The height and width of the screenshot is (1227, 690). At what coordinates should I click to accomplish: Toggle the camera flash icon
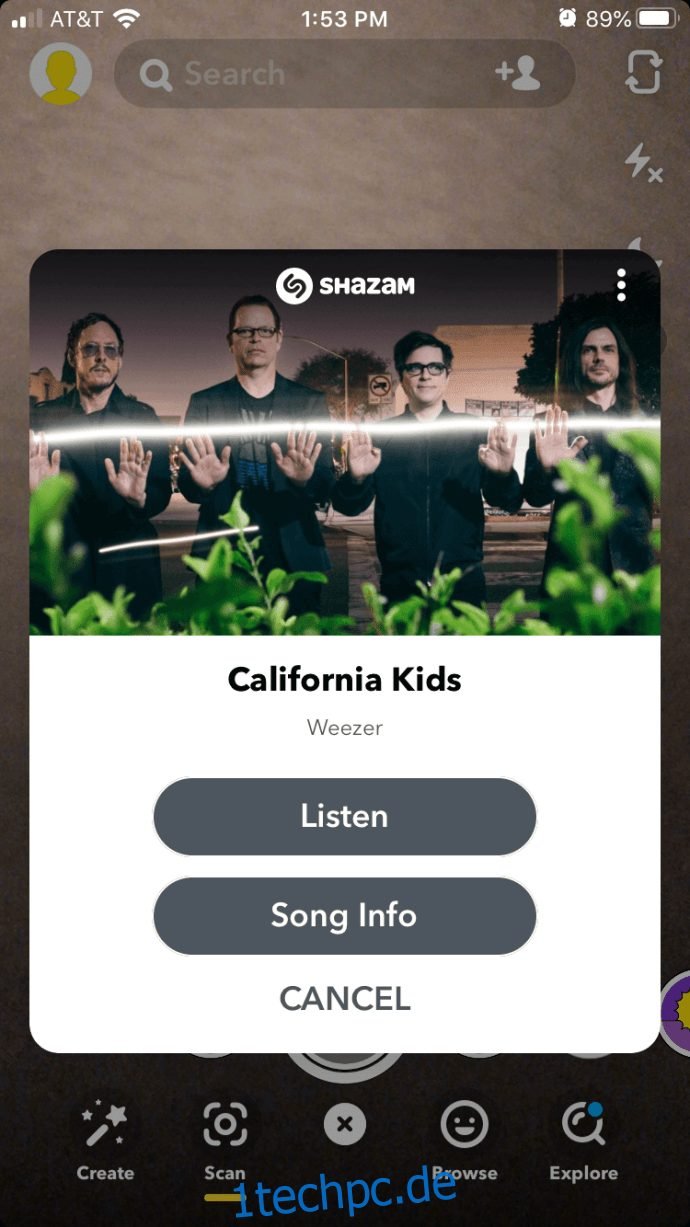pos(643,162)
